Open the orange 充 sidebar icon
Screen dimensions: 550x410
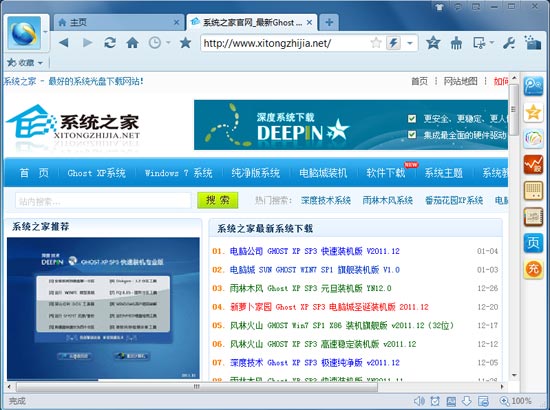point(533,269)
